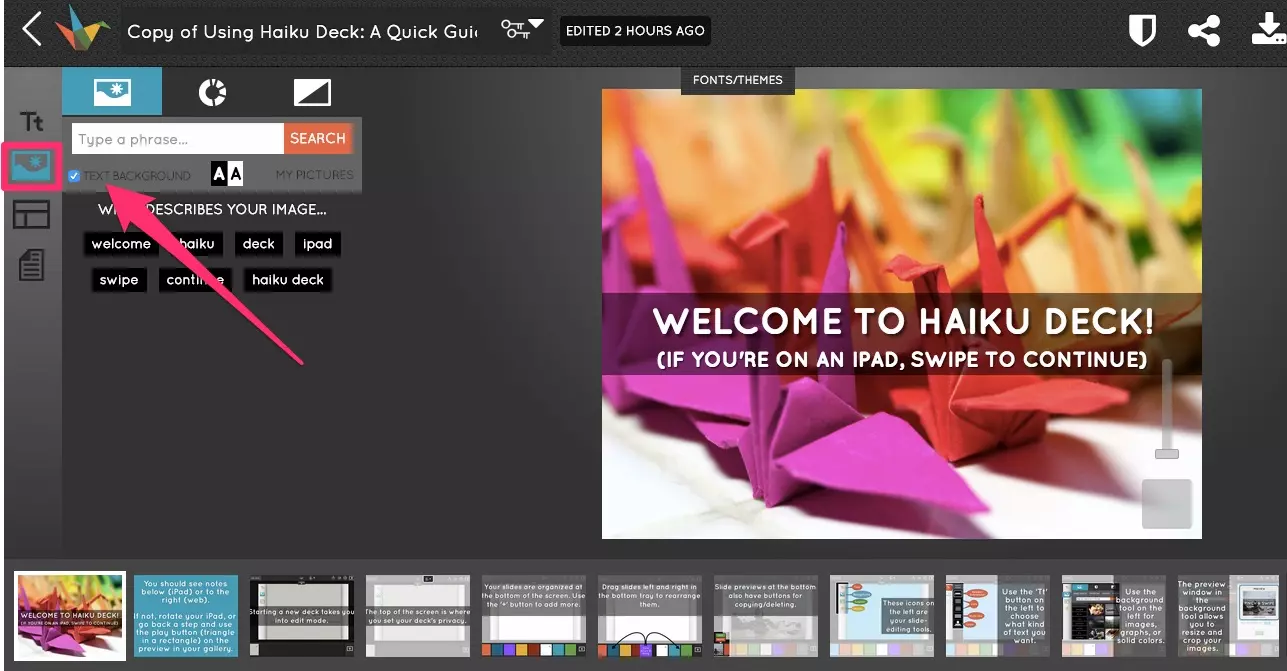1287x671 pixels.
Task: Expand the key privacy dropdown
Action: coord(523,28)
